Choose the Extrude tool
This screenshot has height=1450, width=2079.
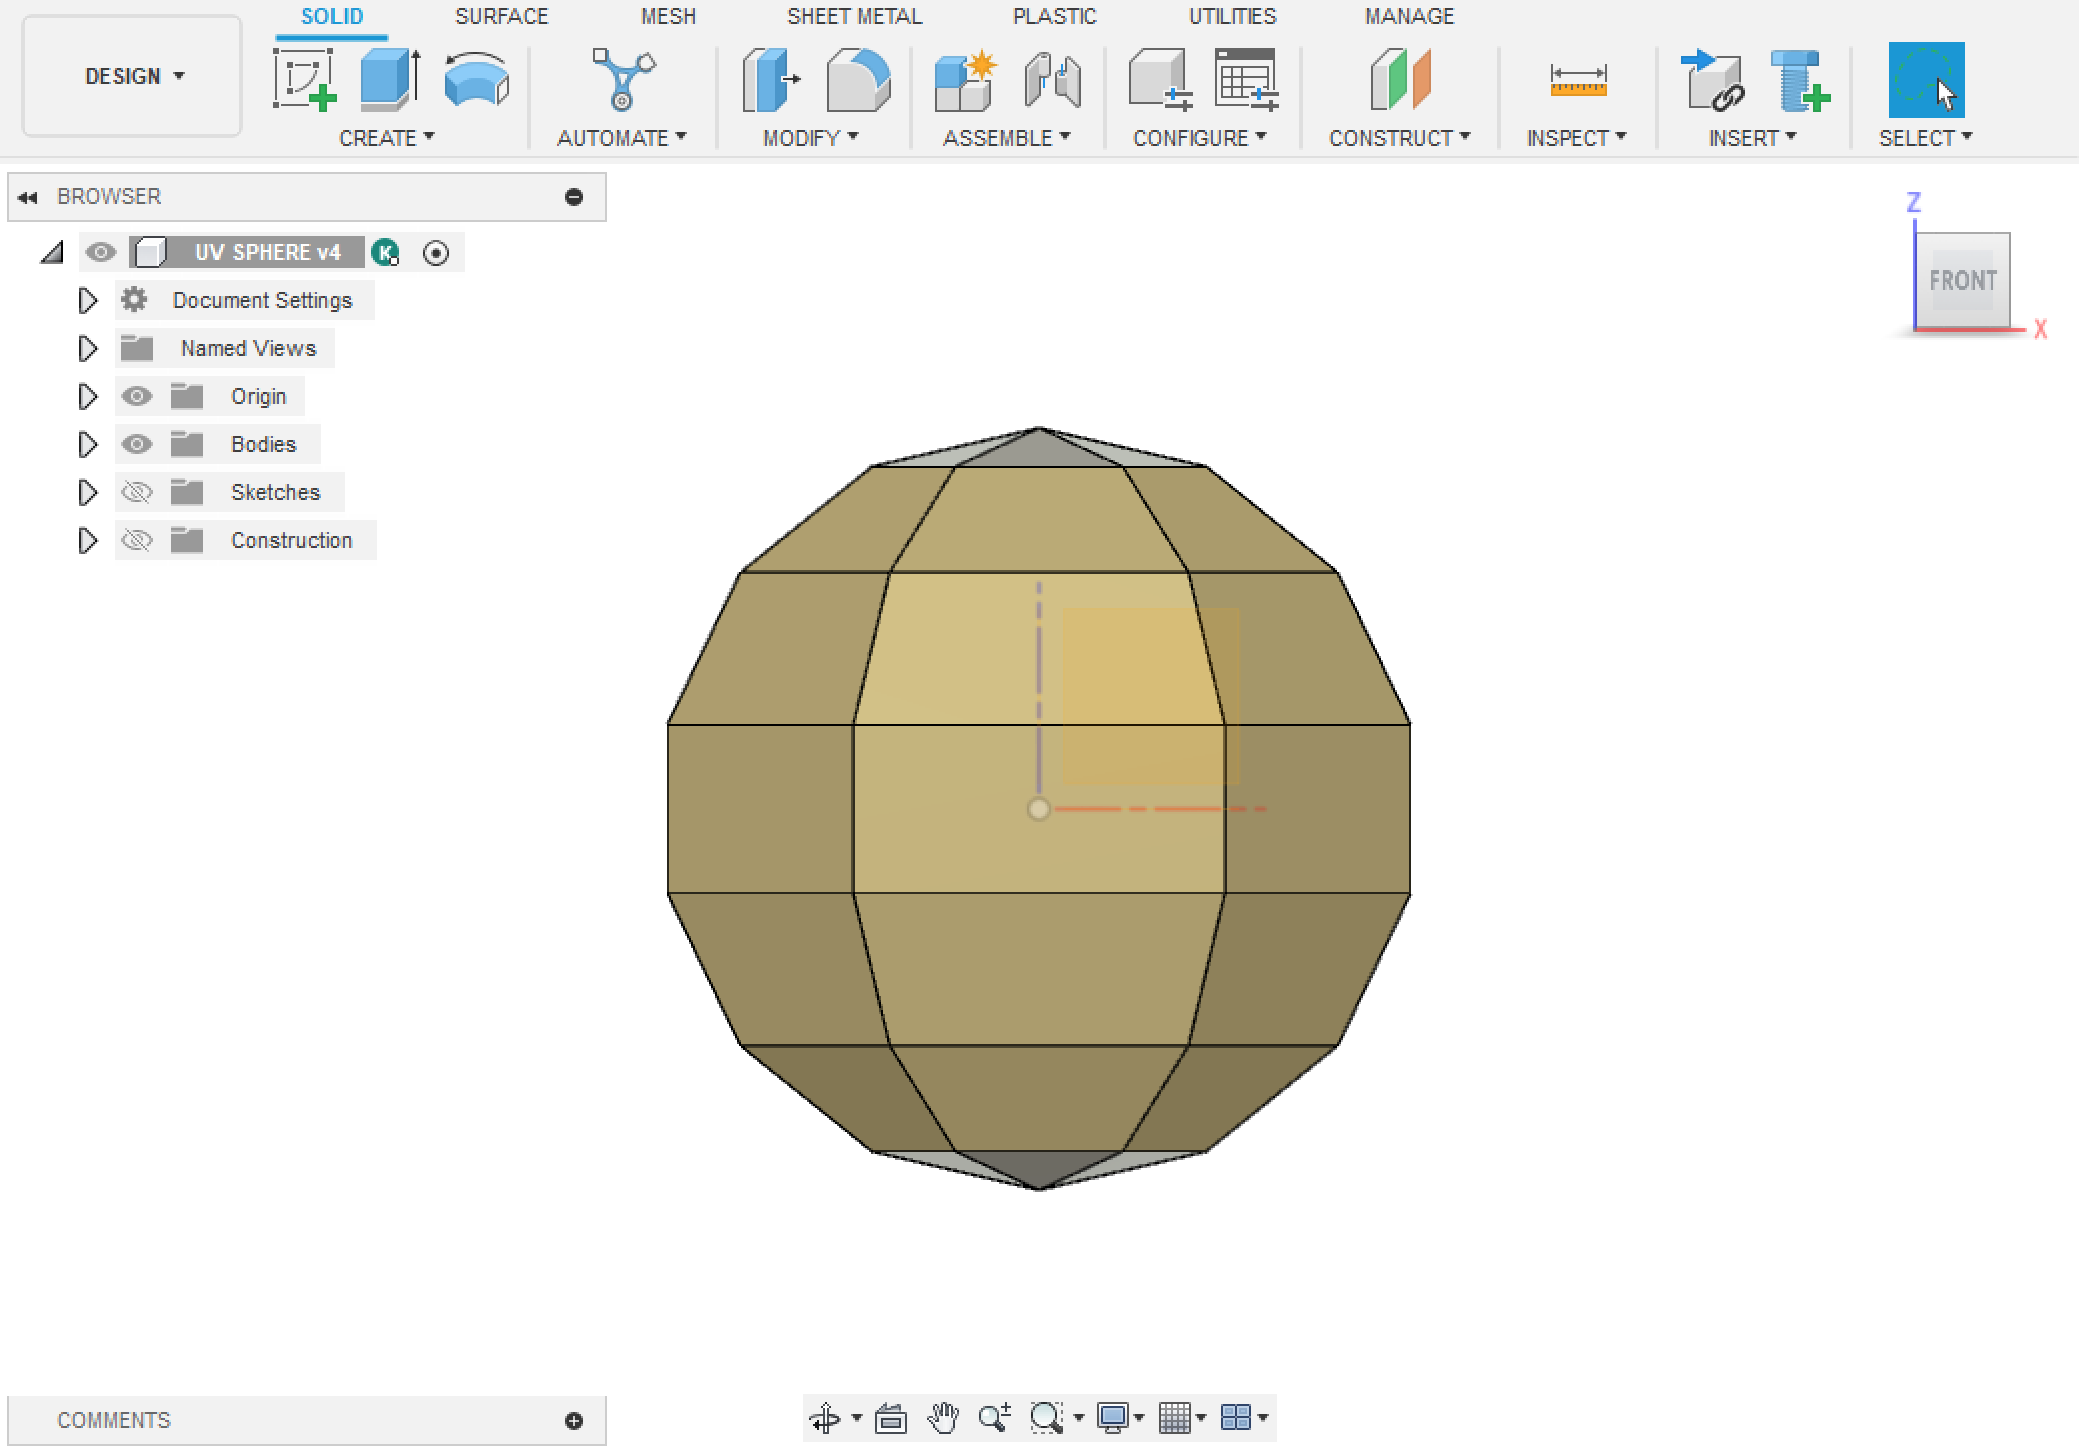(x=390, y=79)
